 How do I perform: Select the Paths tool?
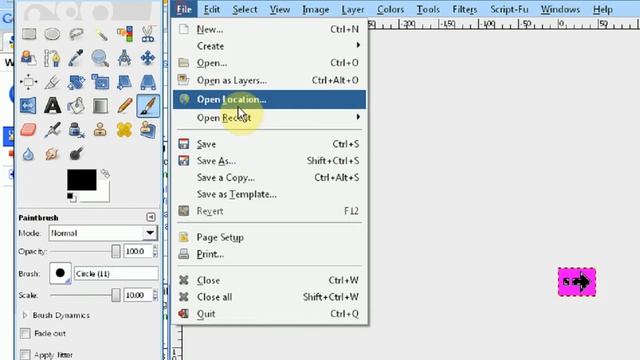click(52, 58)
